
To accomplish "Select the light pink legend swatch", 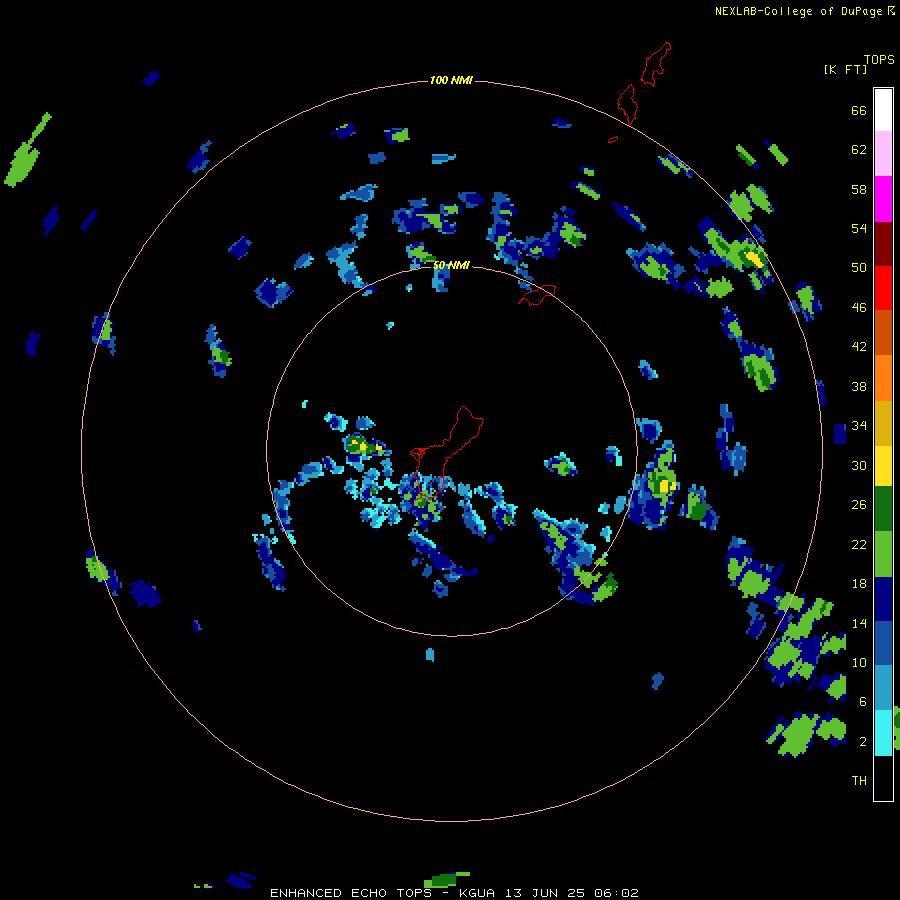I will [883, 153].
